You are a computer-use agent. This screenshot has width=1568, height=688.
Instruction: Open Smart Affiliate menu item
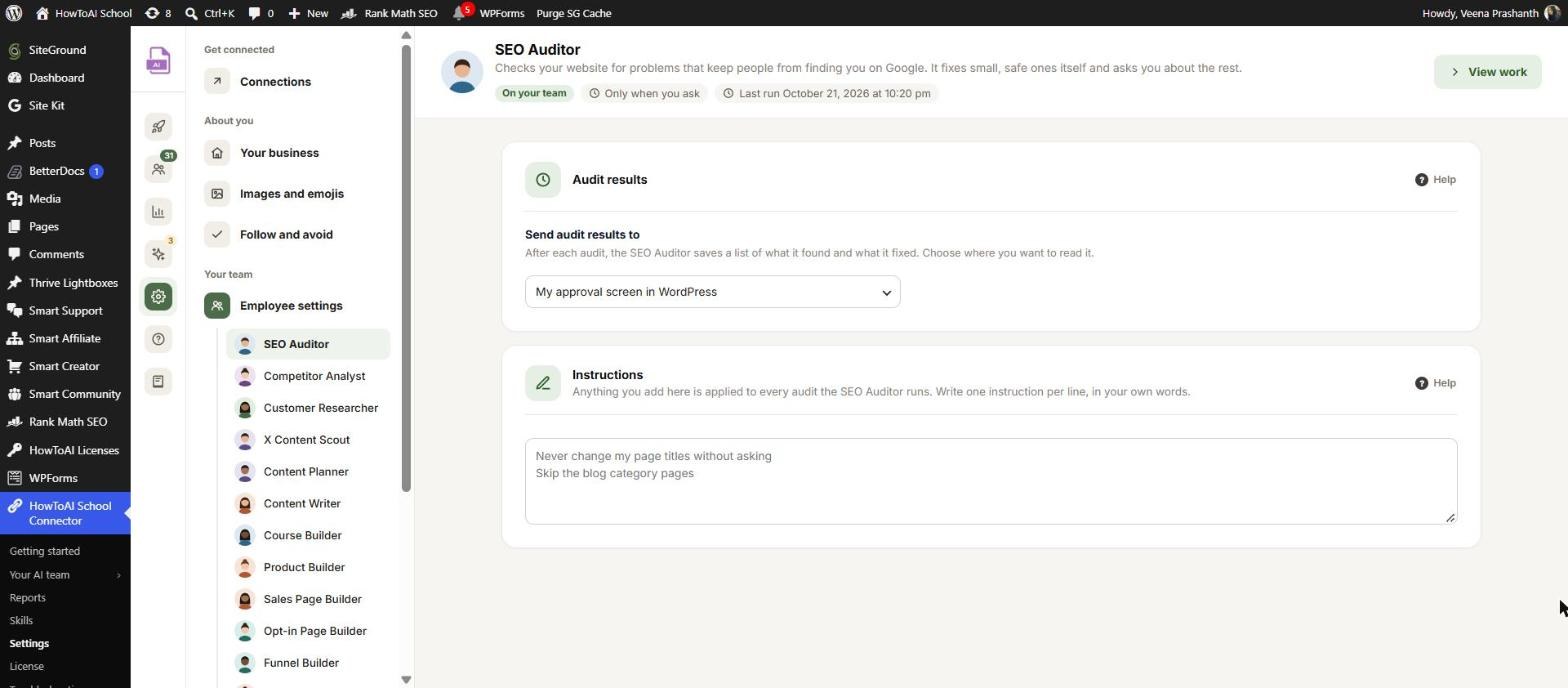tap(65, 338)
